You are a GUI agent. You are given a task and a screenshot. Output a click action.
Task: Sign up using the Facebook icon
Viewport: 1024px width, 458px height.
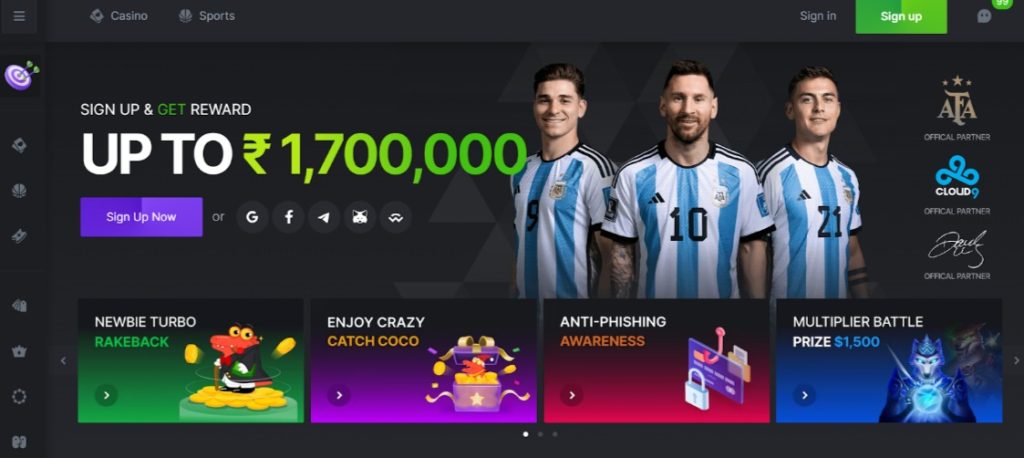(x=288, y=217)
